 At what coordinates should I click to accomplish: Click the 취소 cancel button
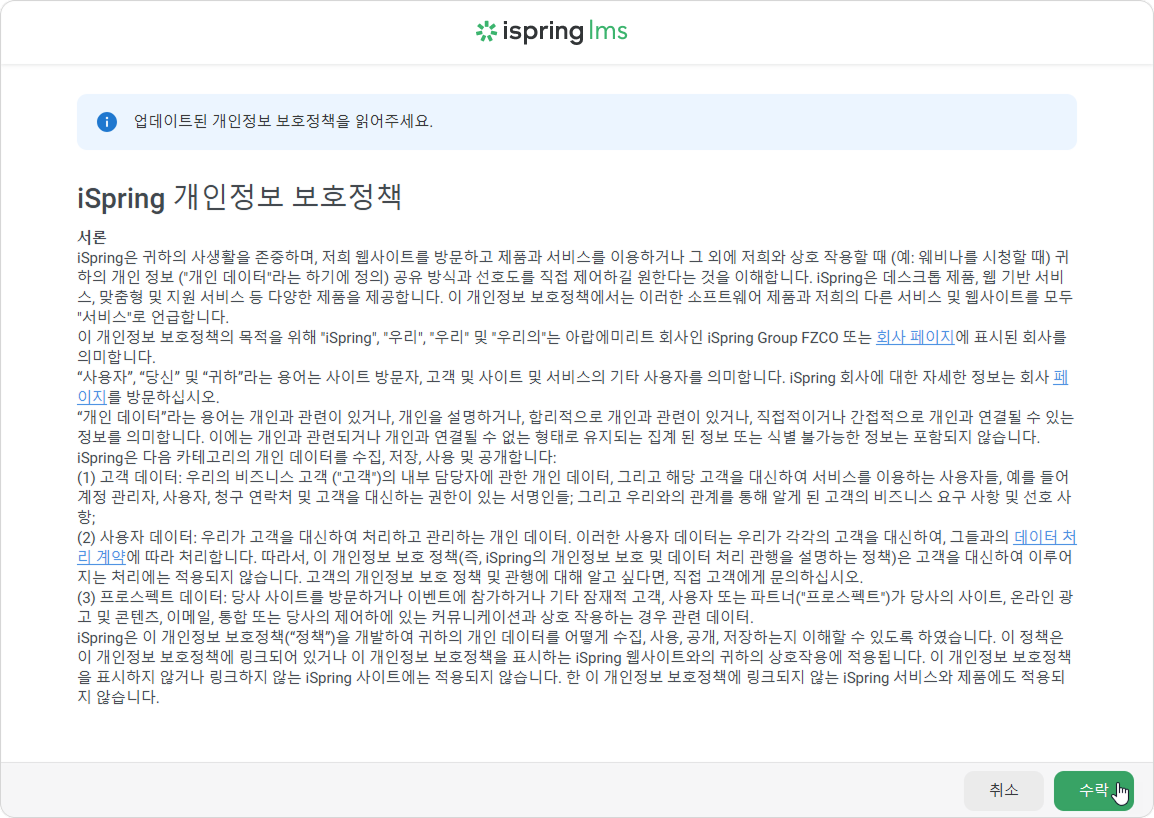[x=1003, y=791]
